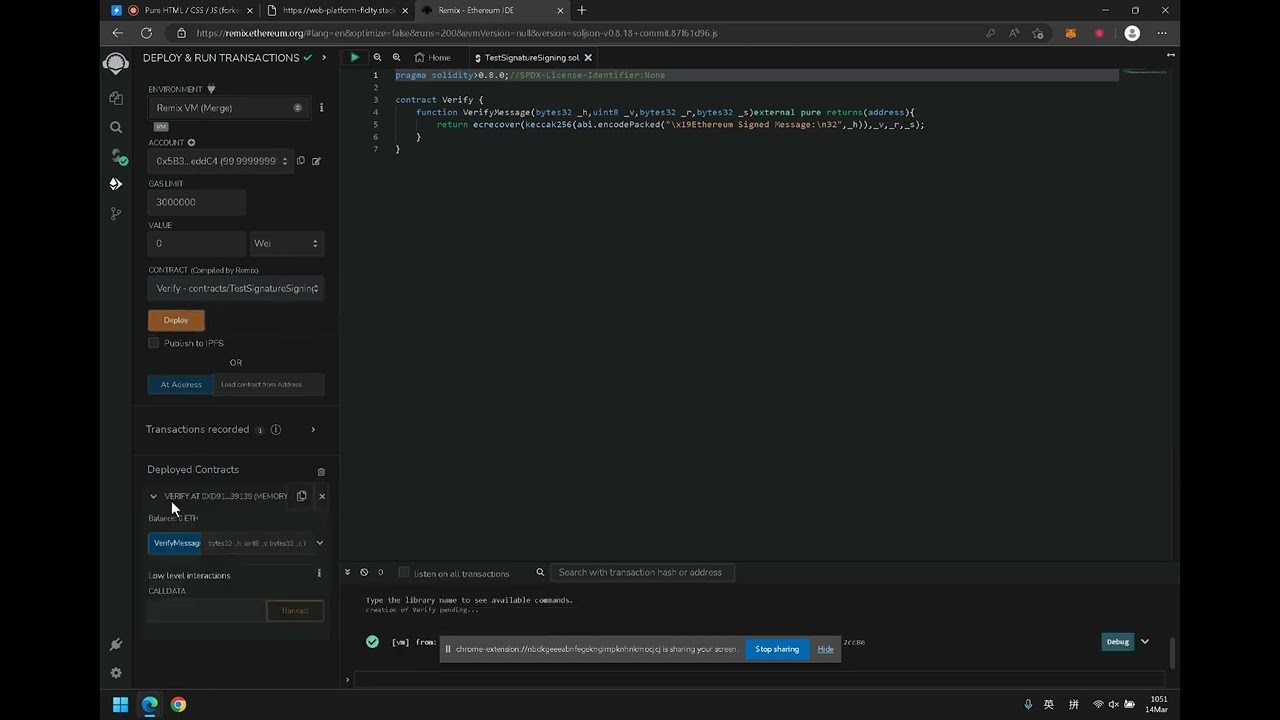Show environment info icon
The height and width of the screenshot is (720, 1280).
[x=321, y=107]
